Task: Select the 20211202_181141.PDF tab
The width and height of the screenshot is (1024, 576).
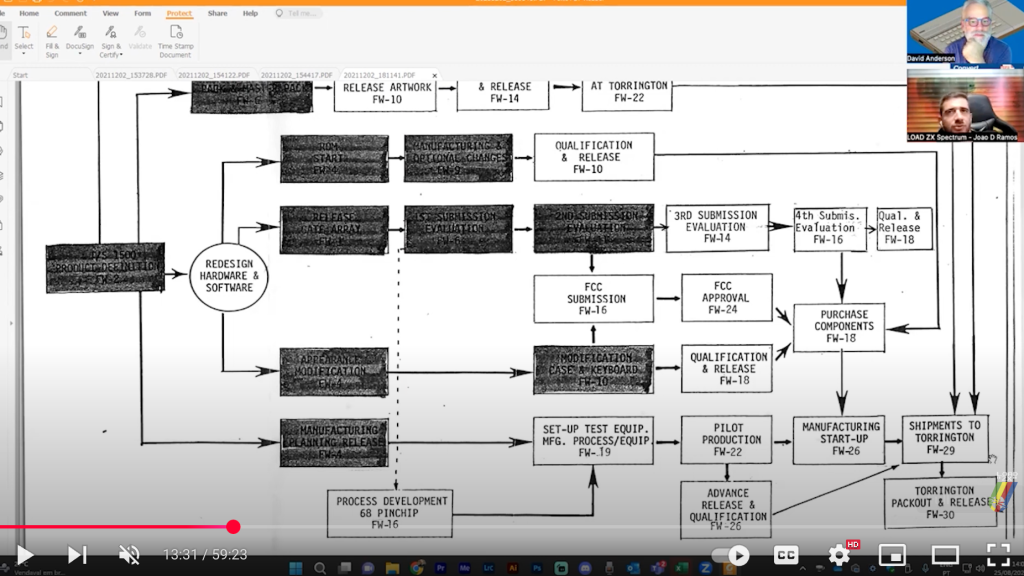Action: tap(379, 75)
